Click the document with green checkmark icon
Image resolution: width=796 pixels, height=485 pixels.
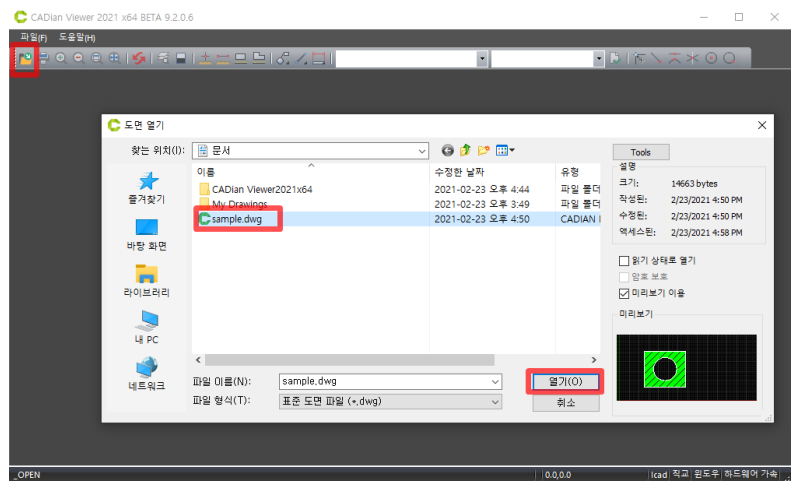tap(615, 58)
